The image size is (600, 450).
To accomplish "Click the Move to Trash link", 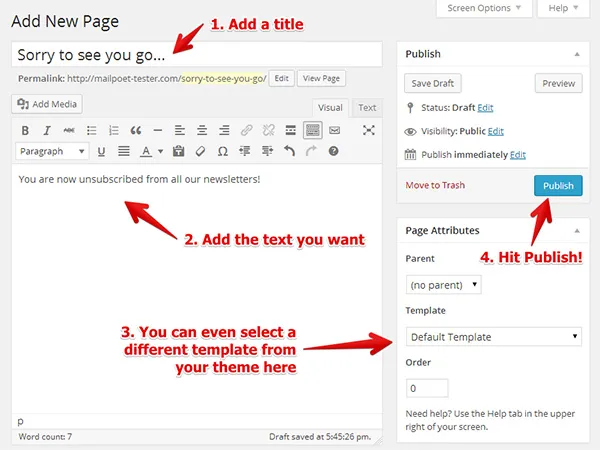I will [x=435, y=185].
